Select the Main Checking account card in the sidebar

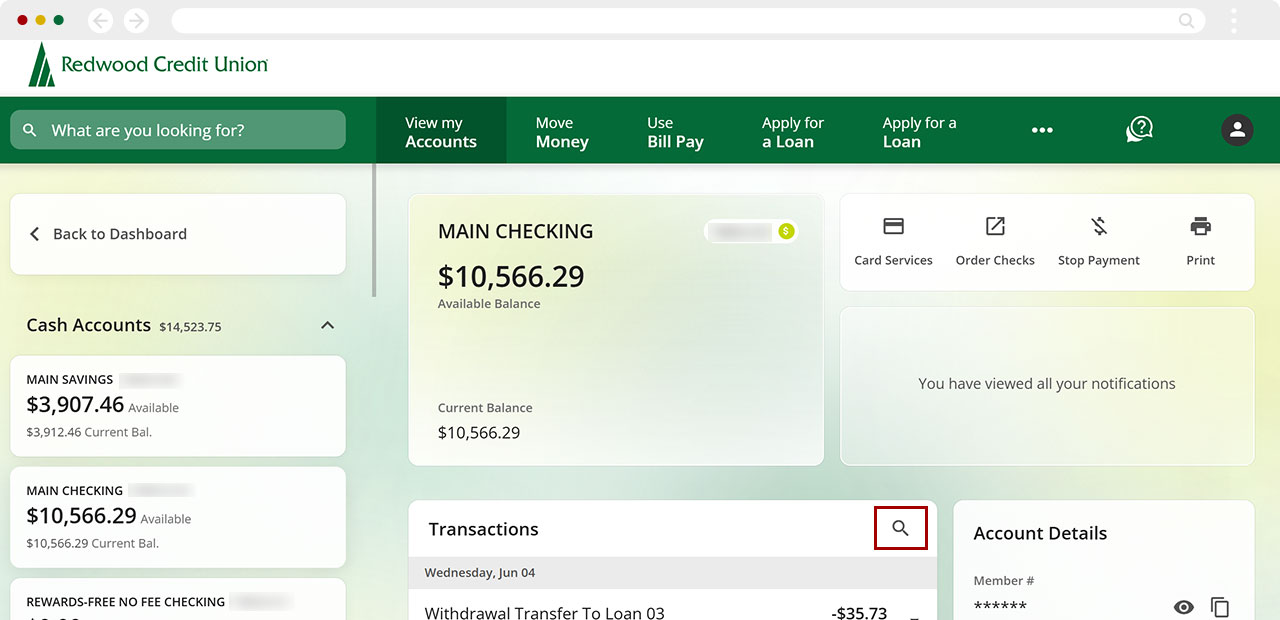point(178,516)
